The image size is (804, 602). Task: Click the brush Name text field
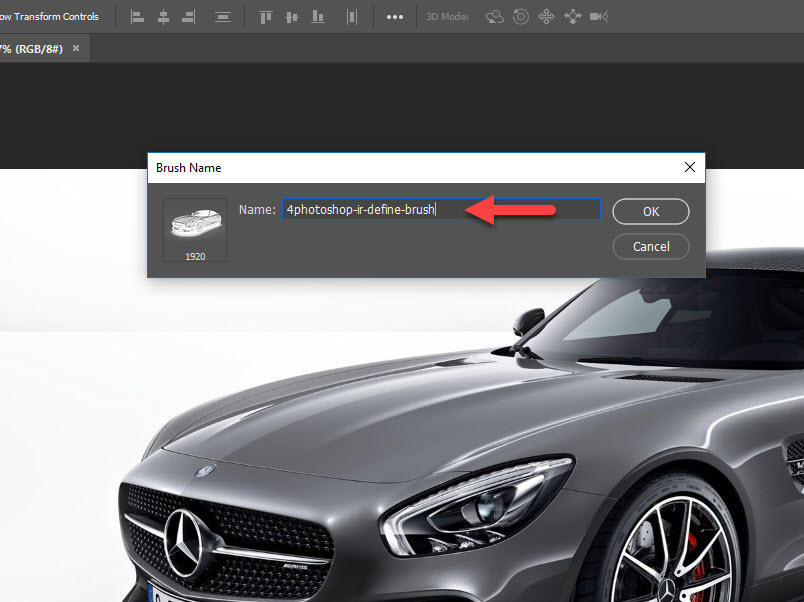(x=441, y=209)
